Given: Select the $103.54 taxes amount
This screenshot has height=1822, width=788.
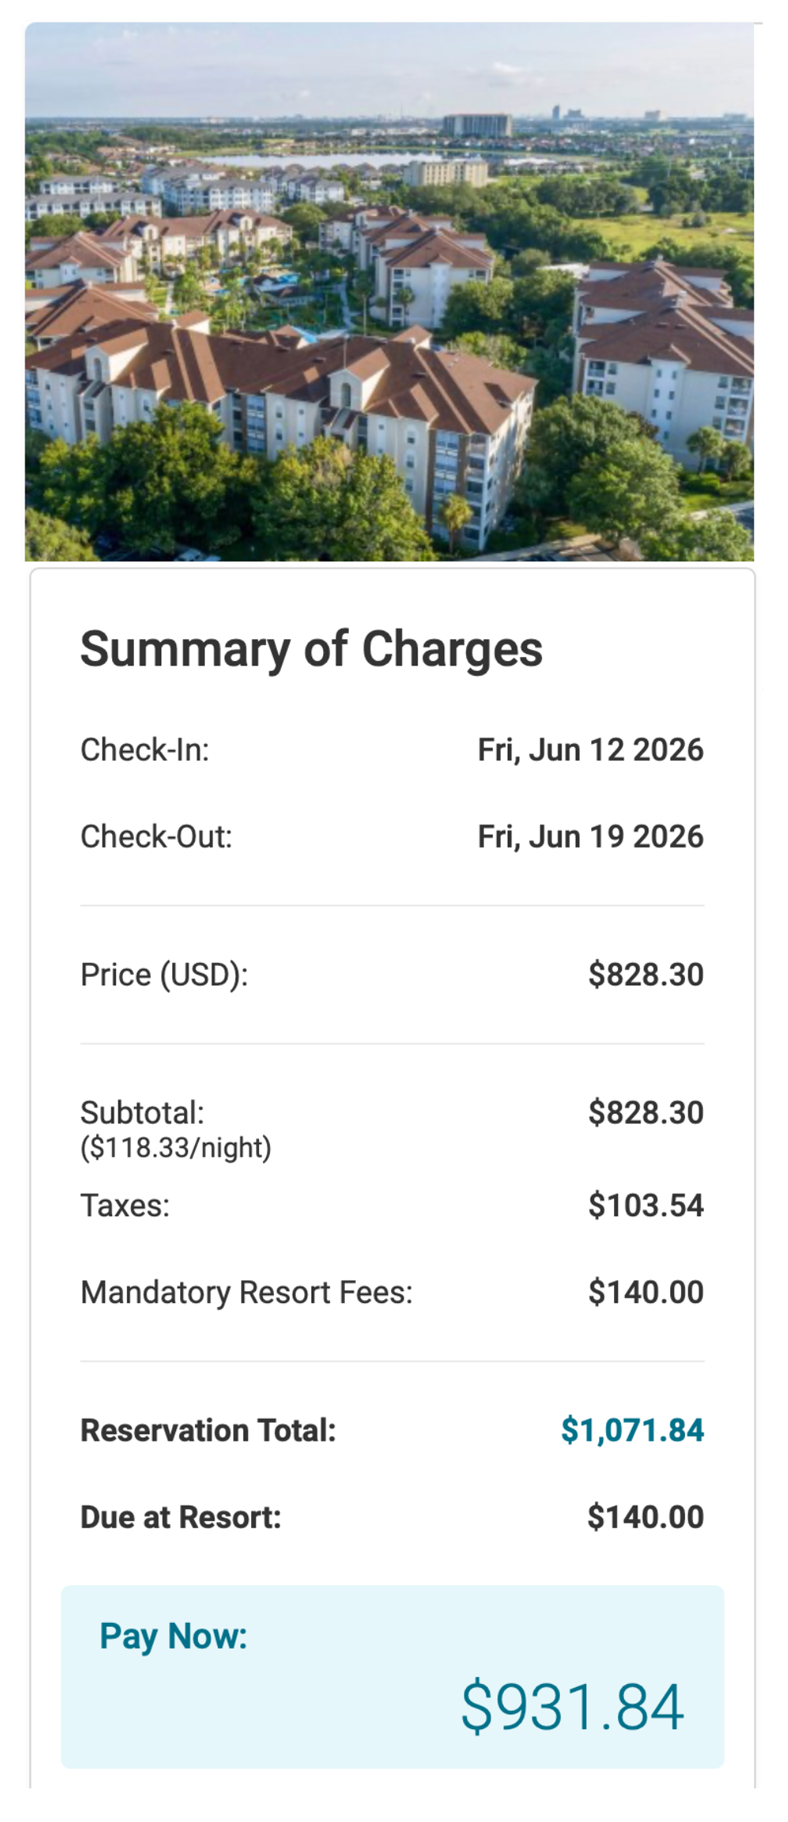Looking at the screenshot, I should [x=645, y=1205].
